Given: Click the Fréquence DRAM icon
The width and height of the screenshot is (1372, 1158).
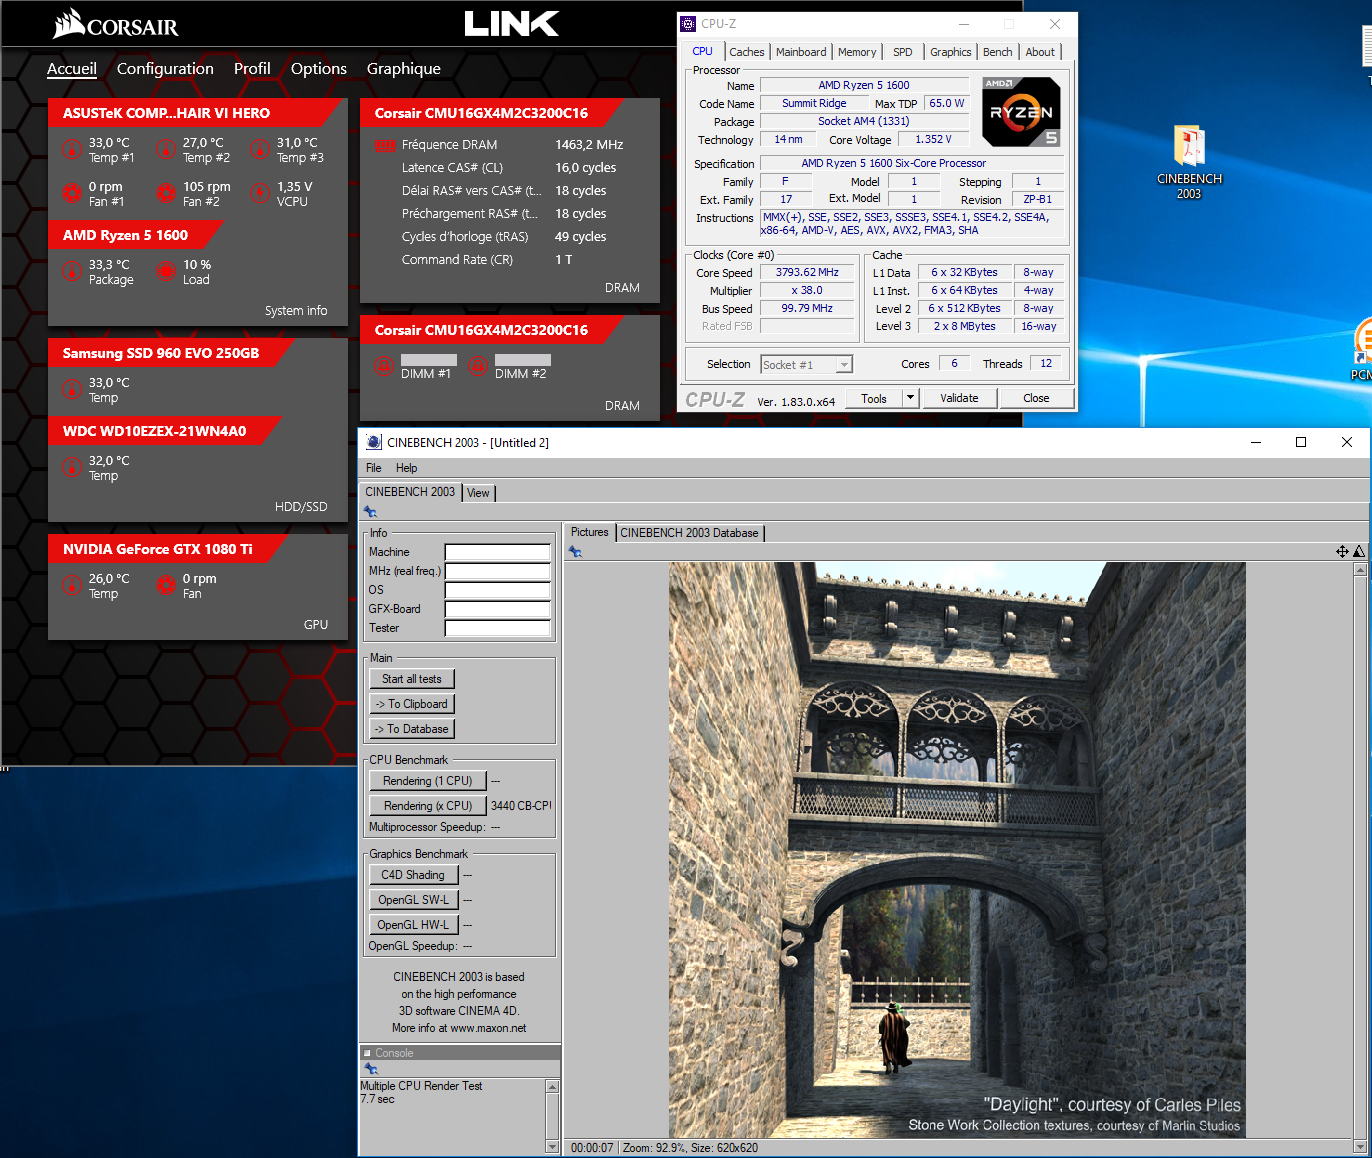Looking at the screenshot, I should click(x=385, y=145).
